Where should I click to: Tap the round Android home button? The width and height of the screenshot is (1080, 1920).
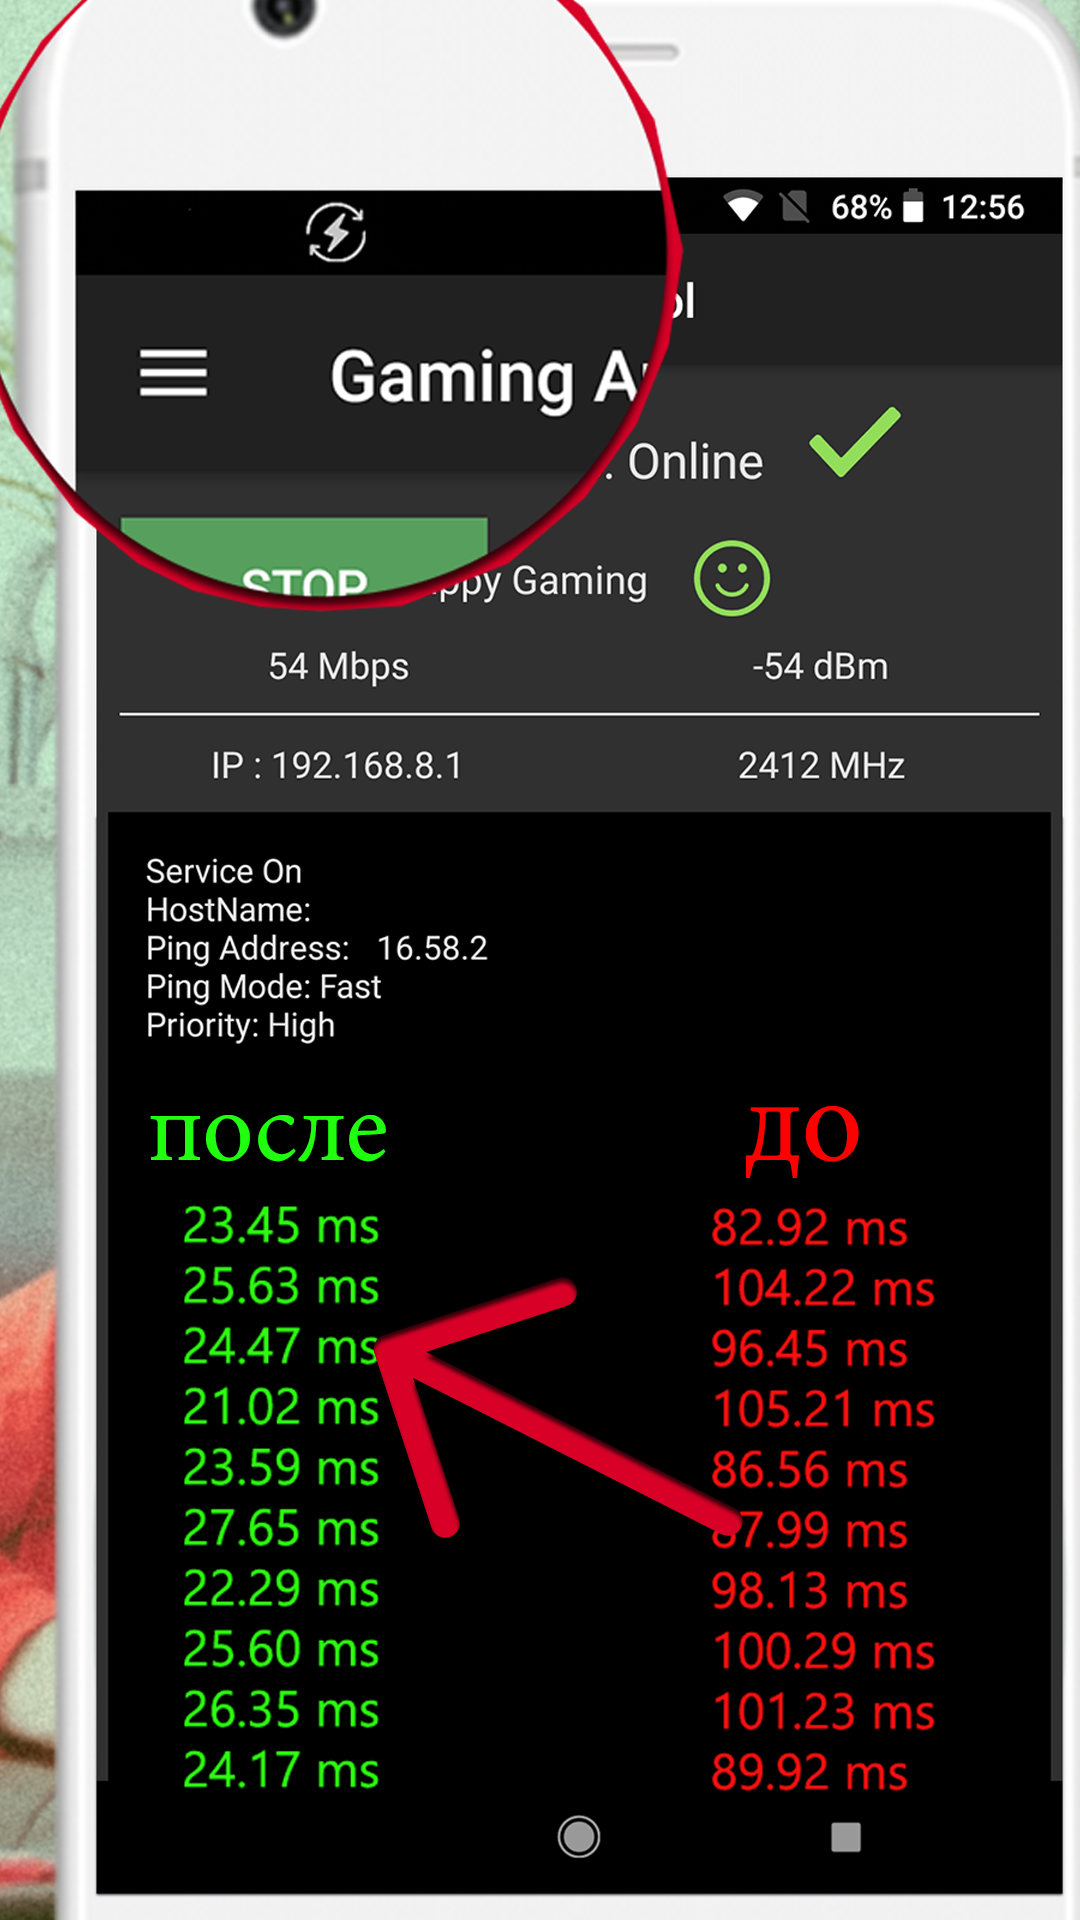click(579, 1837)
